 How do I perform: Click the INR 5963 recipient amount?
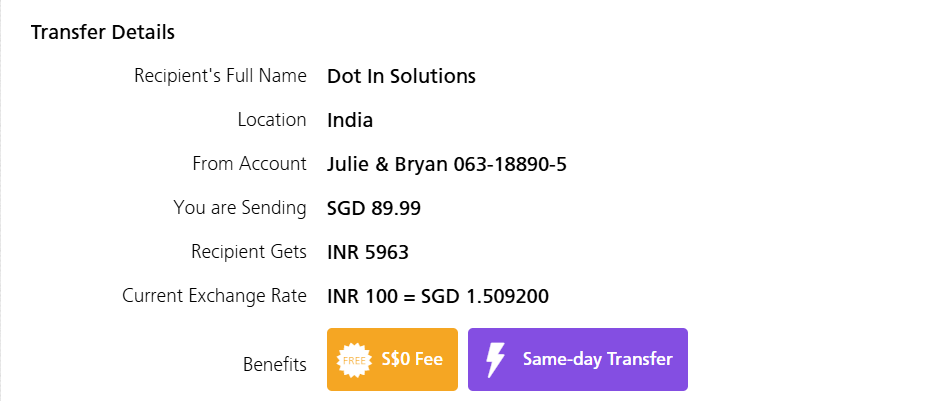pos(368,253)
